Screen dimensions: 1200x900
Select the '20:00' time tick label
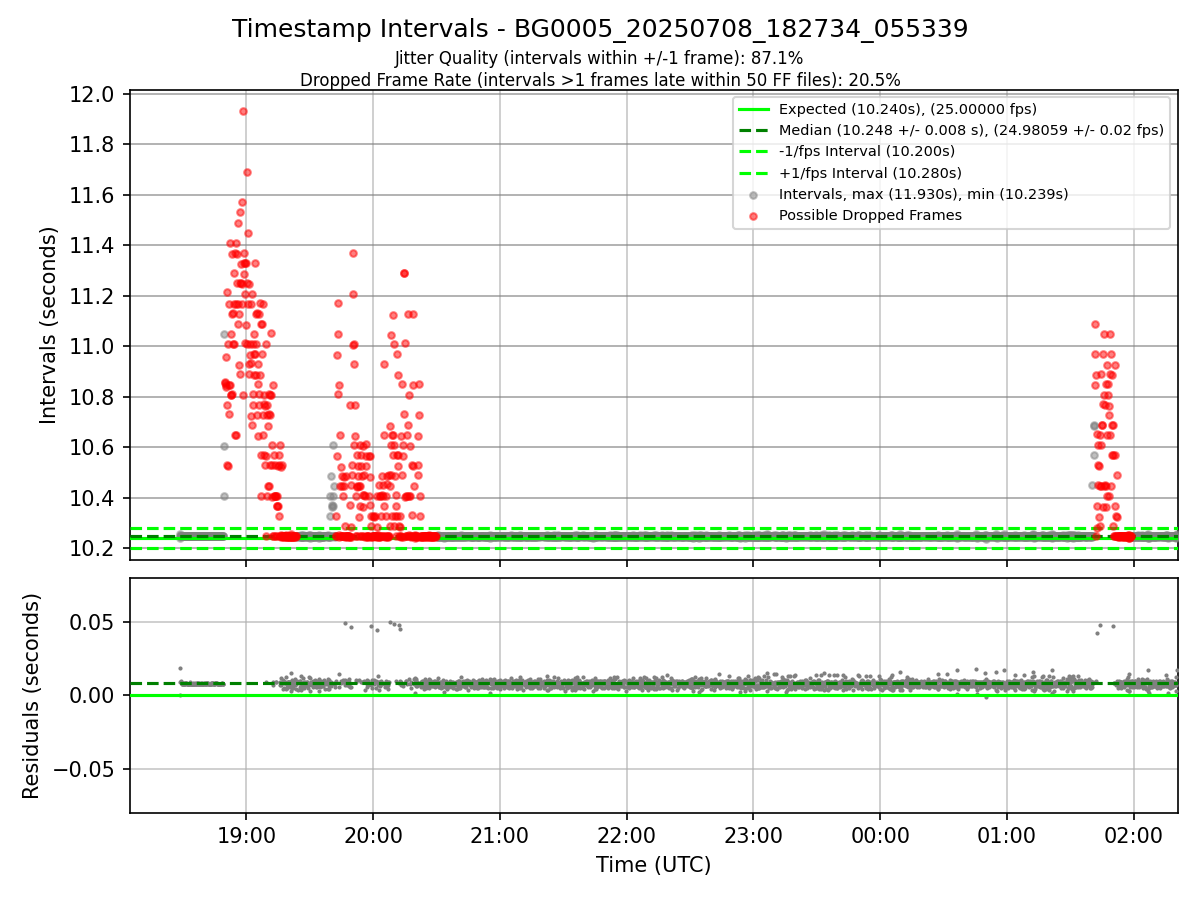pos(373,835)
